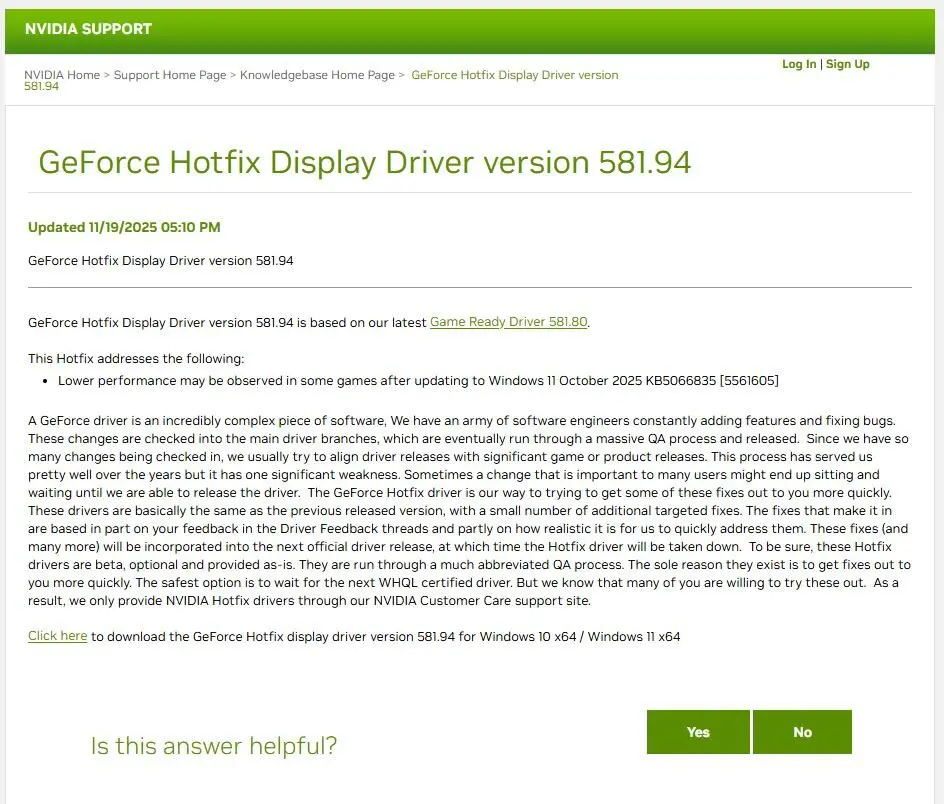Open the NVIDIA Home breadcrumb link
The width and height of the screenshot is (944, 804).
pyautogui.click(x=62, y=74)
